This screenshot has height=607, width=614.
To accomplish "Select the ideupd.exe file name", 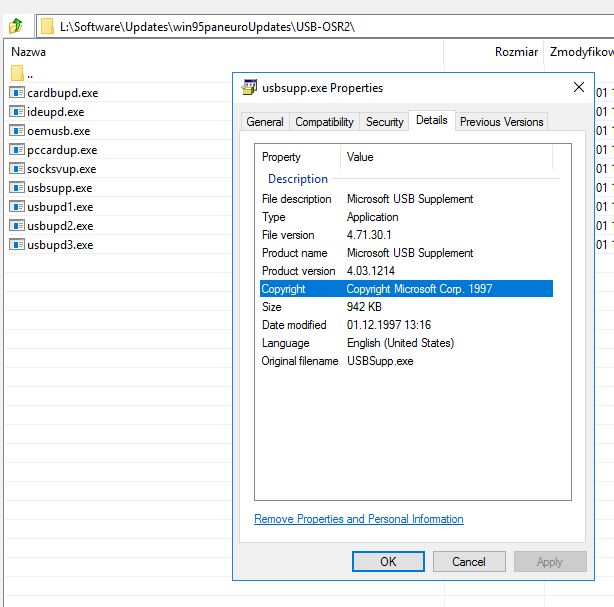I will tap(56, 112).
